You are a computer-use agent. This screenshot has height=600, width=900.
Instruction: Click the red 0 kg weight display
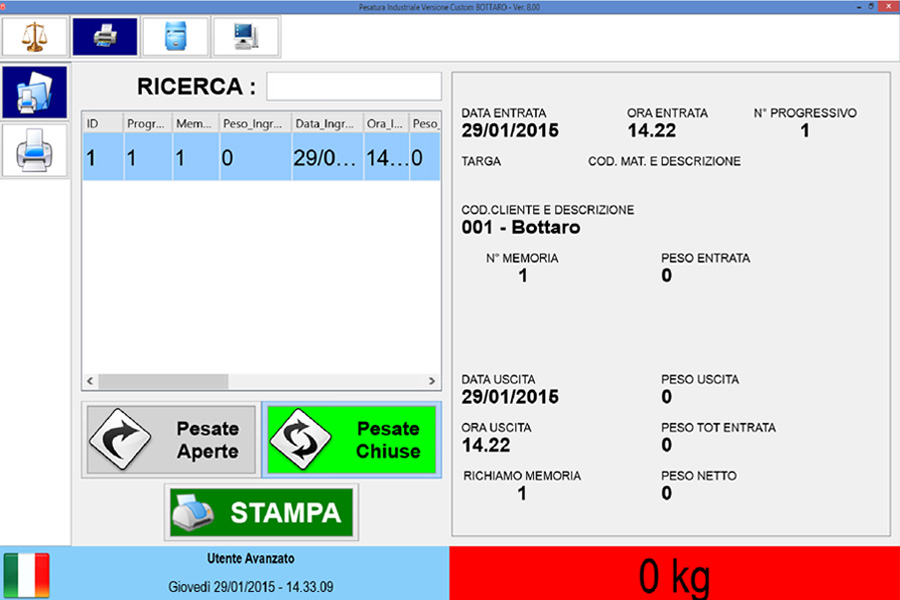tap(675, 575)
